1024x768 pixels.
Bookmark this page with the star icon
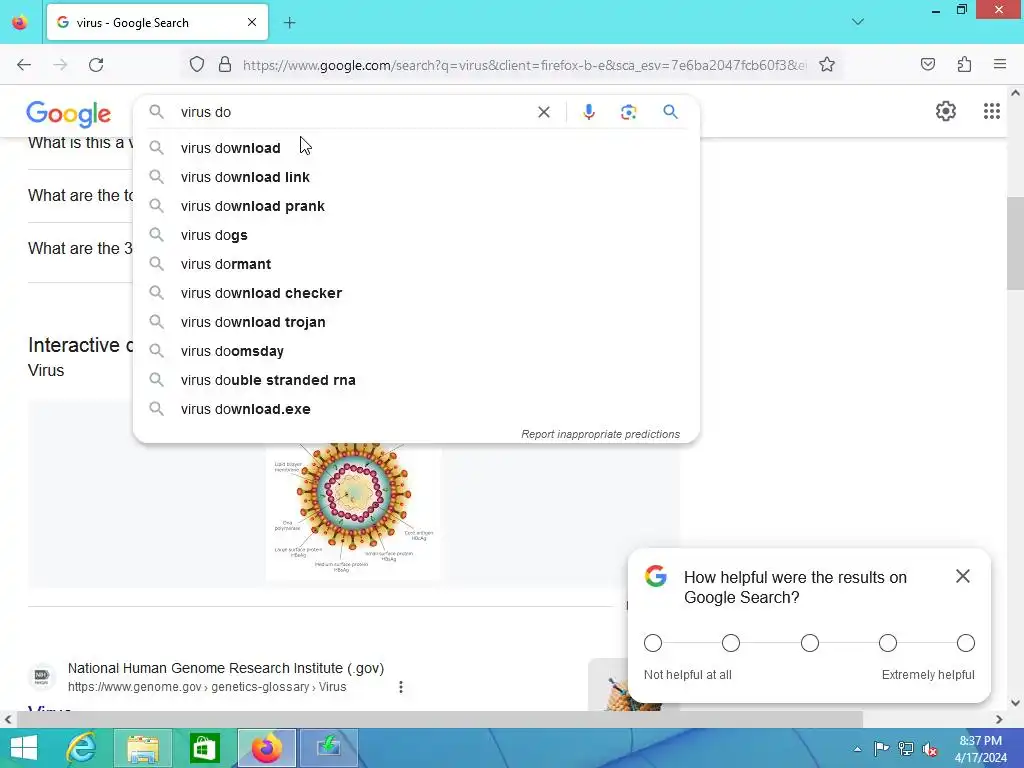coord(827,65)
